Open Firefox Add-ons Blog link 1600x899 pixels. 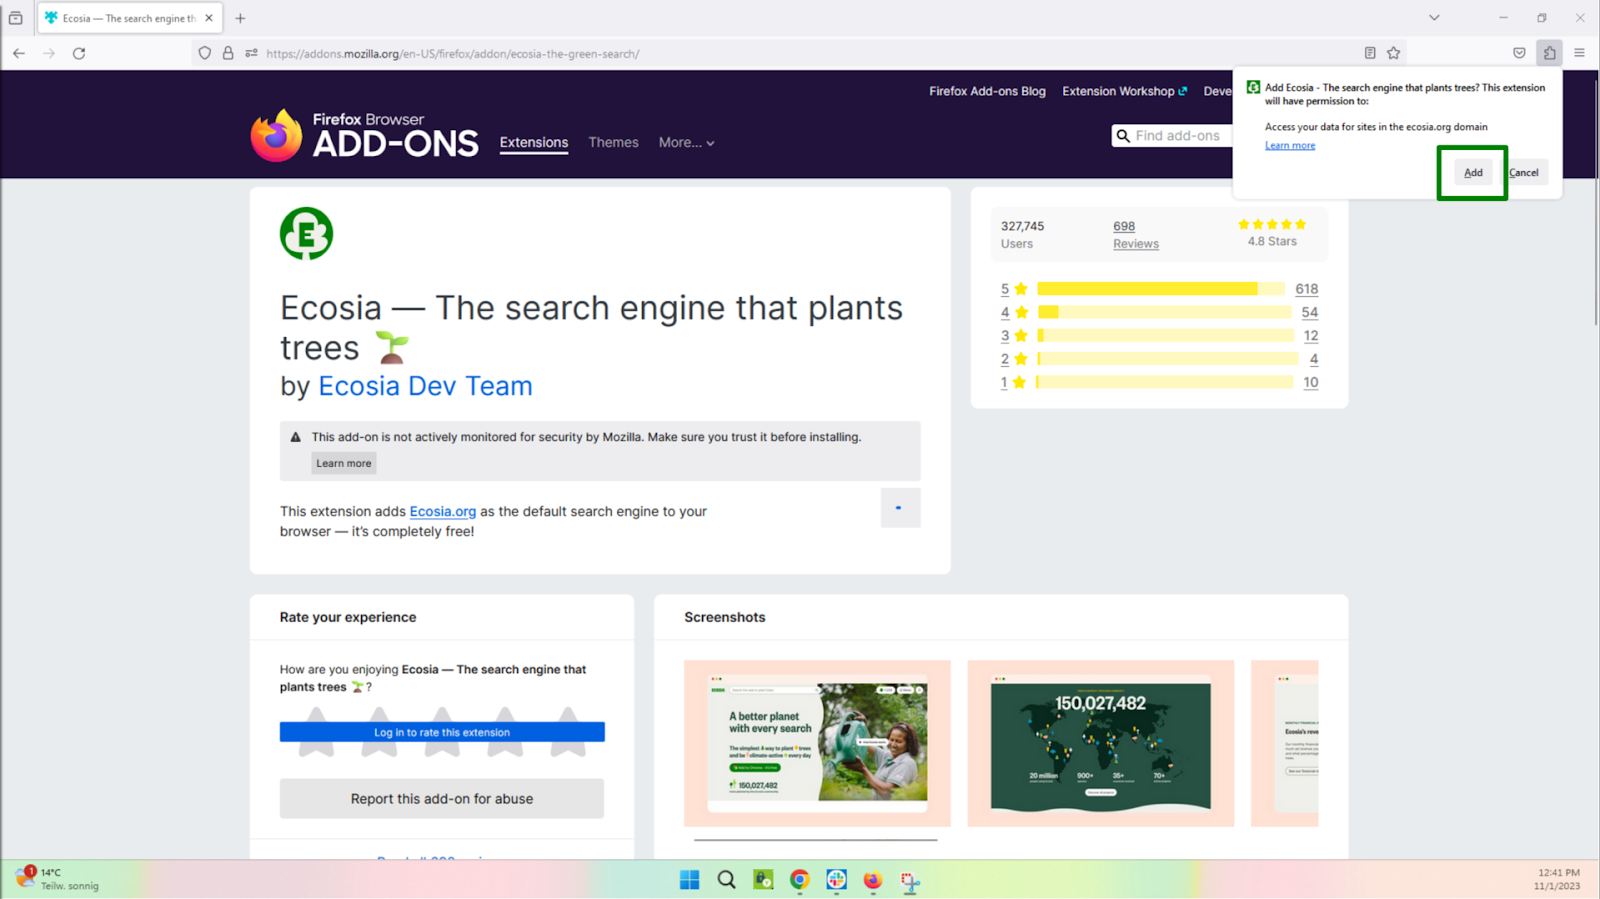point(987,91)
